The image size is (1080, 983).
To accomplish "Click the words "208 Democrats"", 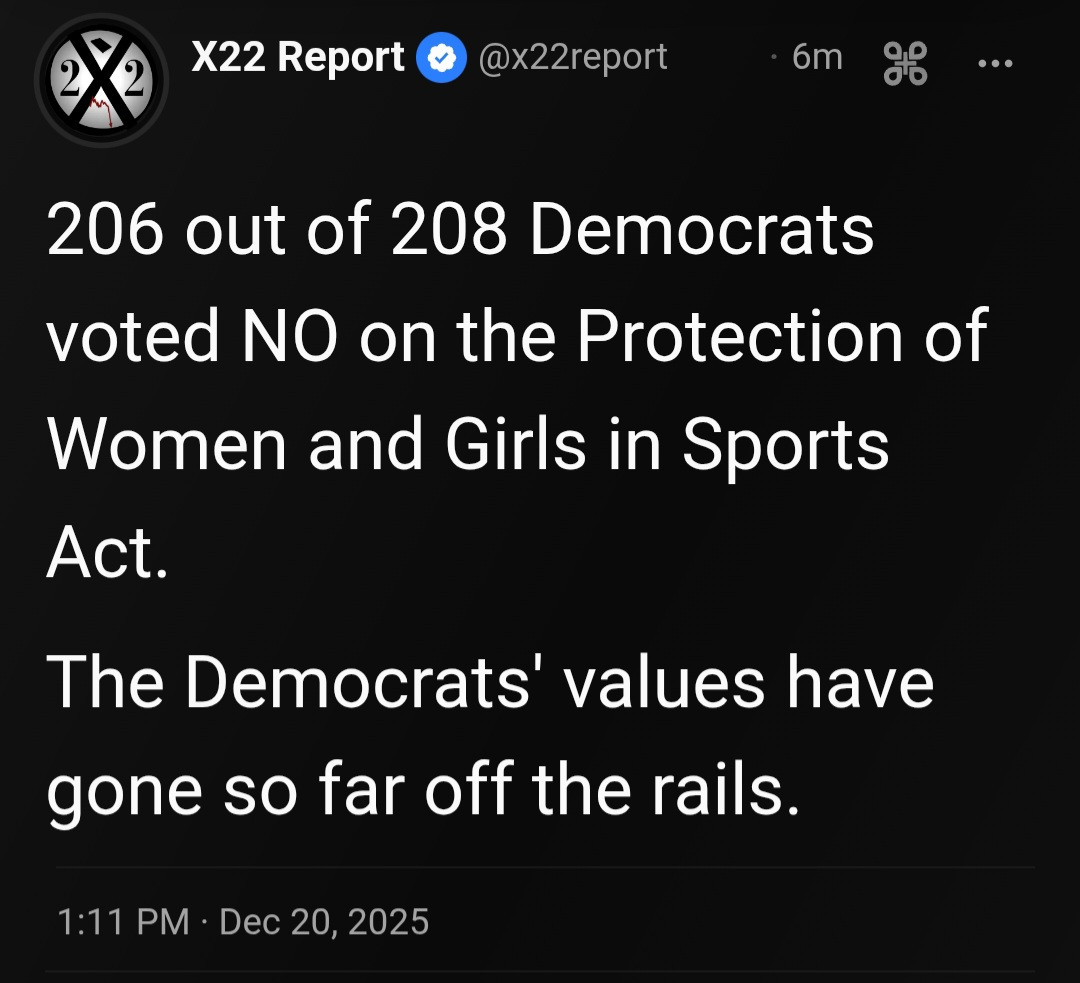I will (x=632, y=231).
